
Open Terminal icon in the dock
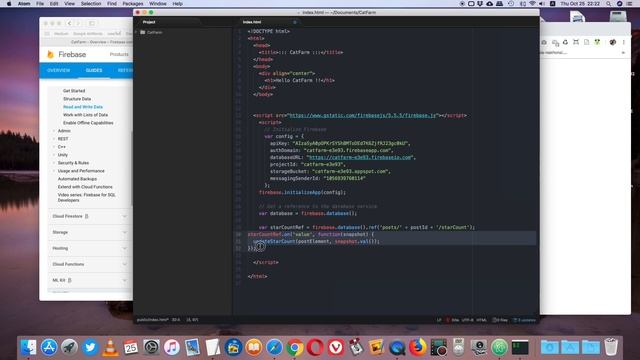pos(520,347)
